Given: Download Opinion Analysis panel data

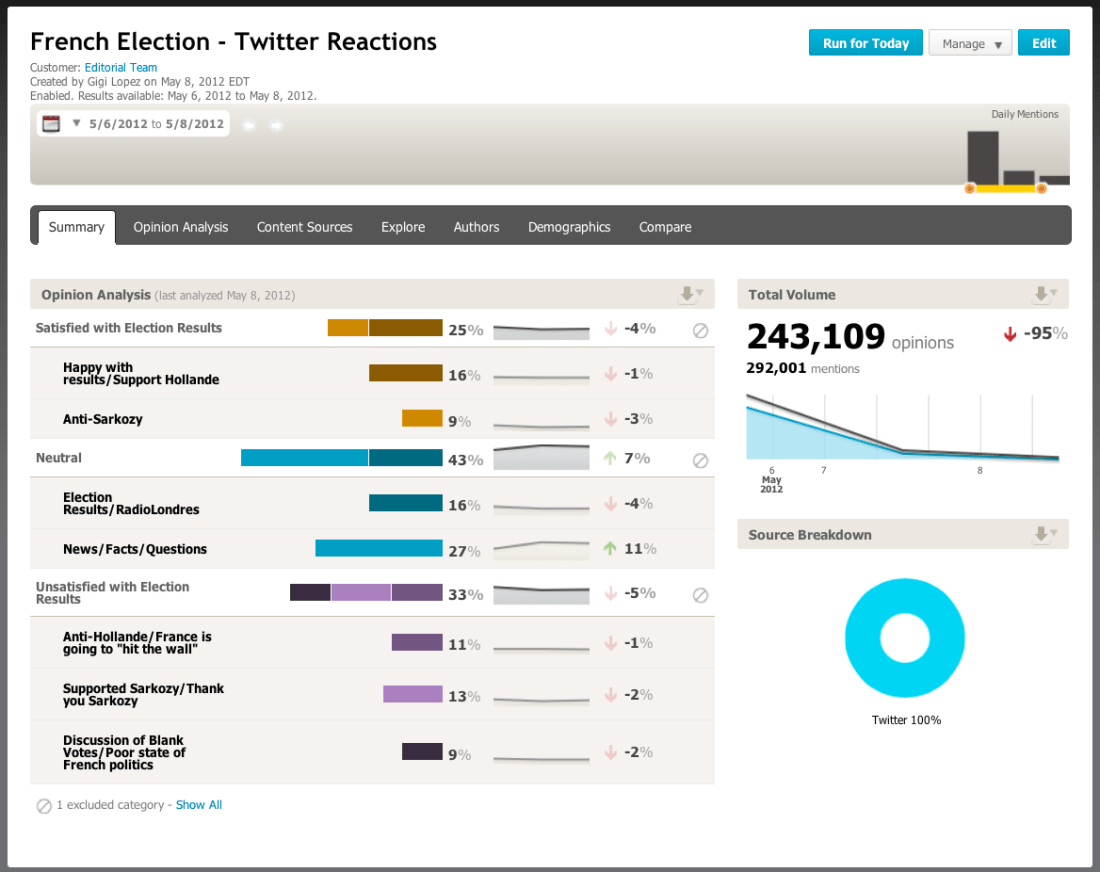Looking at the screenshot, I should [690, 295].
